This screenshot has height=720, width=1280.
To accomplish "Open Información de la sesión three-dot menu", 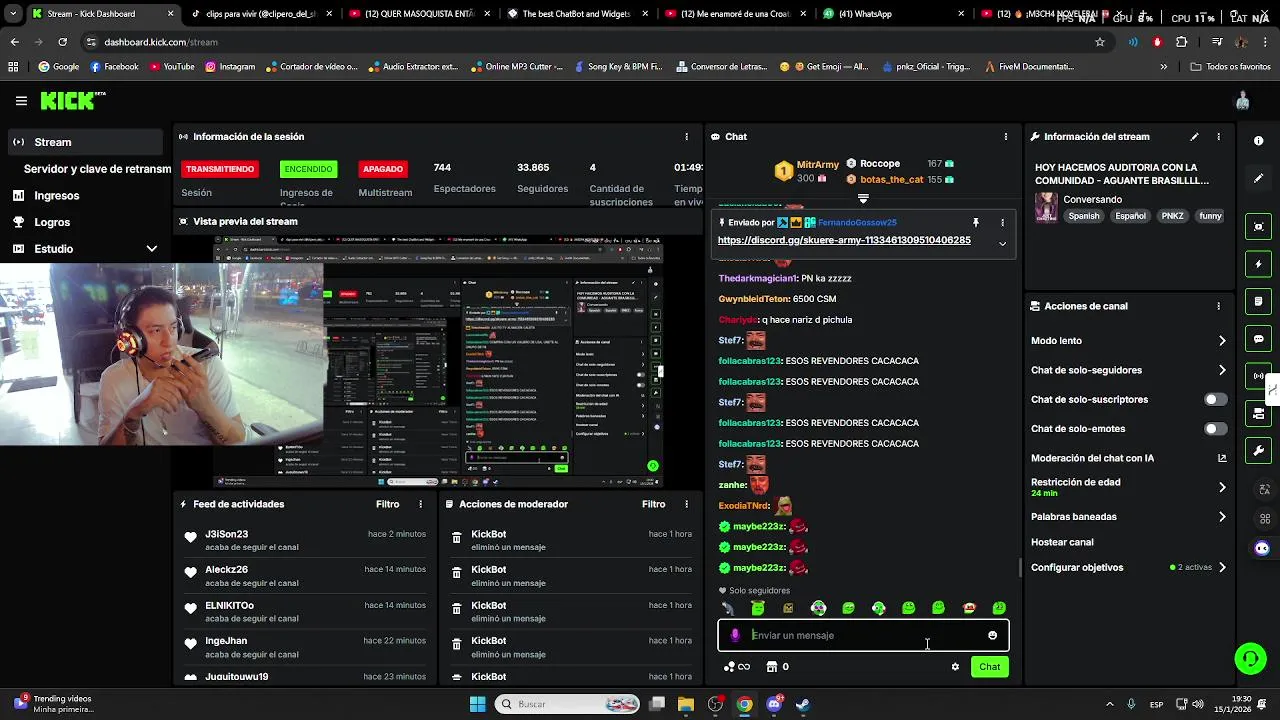I will 686,137.
